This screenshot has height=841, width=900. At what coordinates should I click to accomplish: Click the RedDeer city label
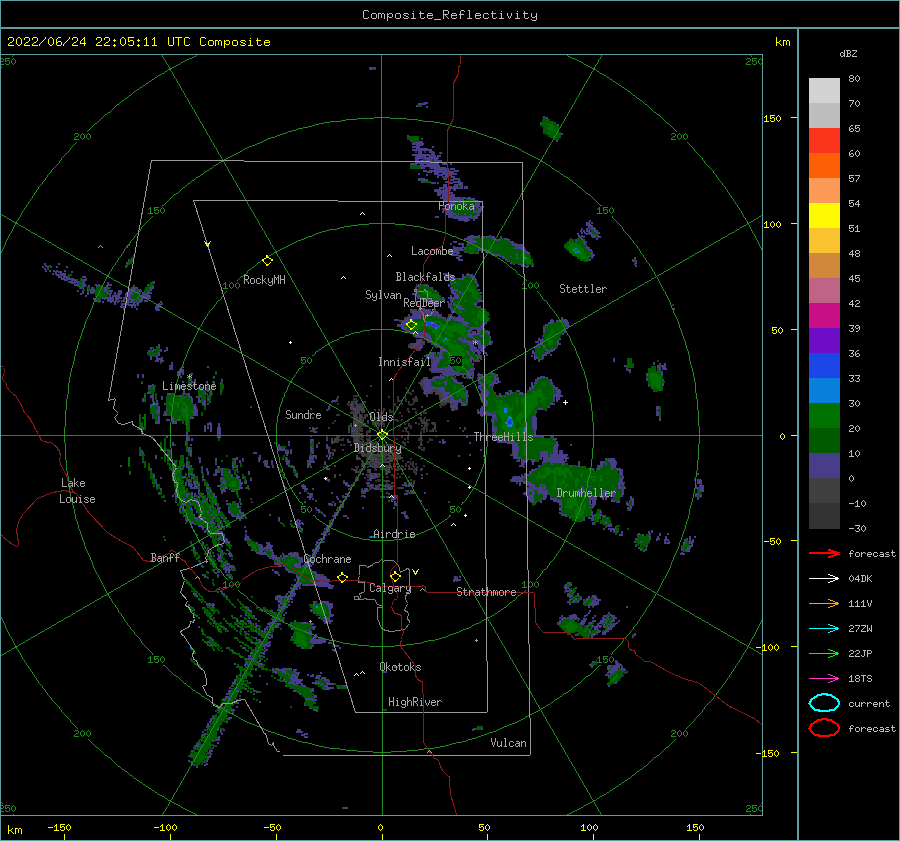[x=424, y=303]
